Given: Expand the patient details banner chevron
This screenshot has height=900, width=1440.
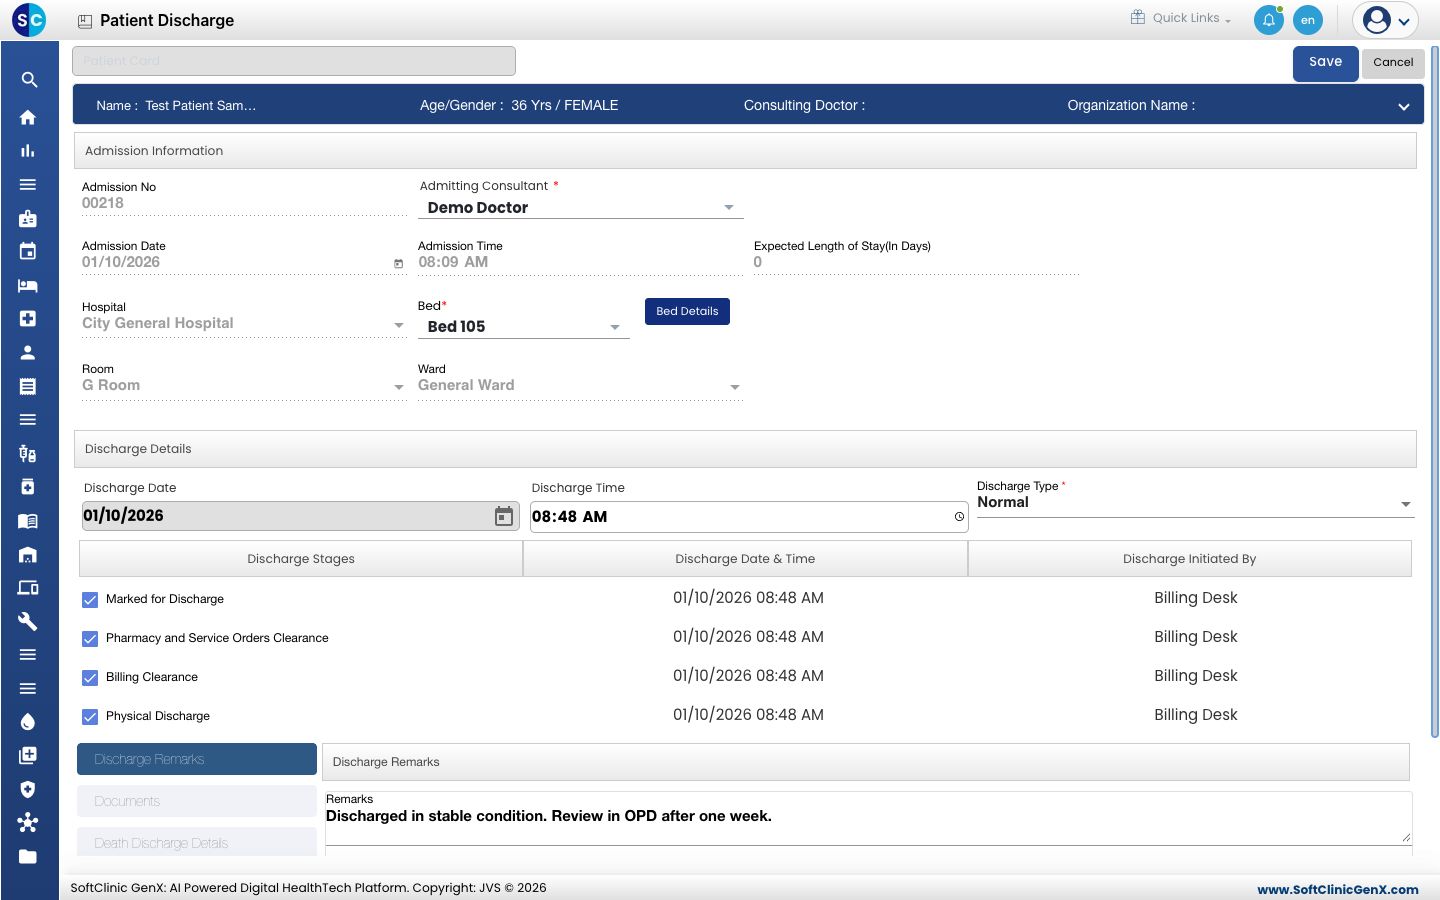Looking at the screenshot, I should tap(1404, 107).
